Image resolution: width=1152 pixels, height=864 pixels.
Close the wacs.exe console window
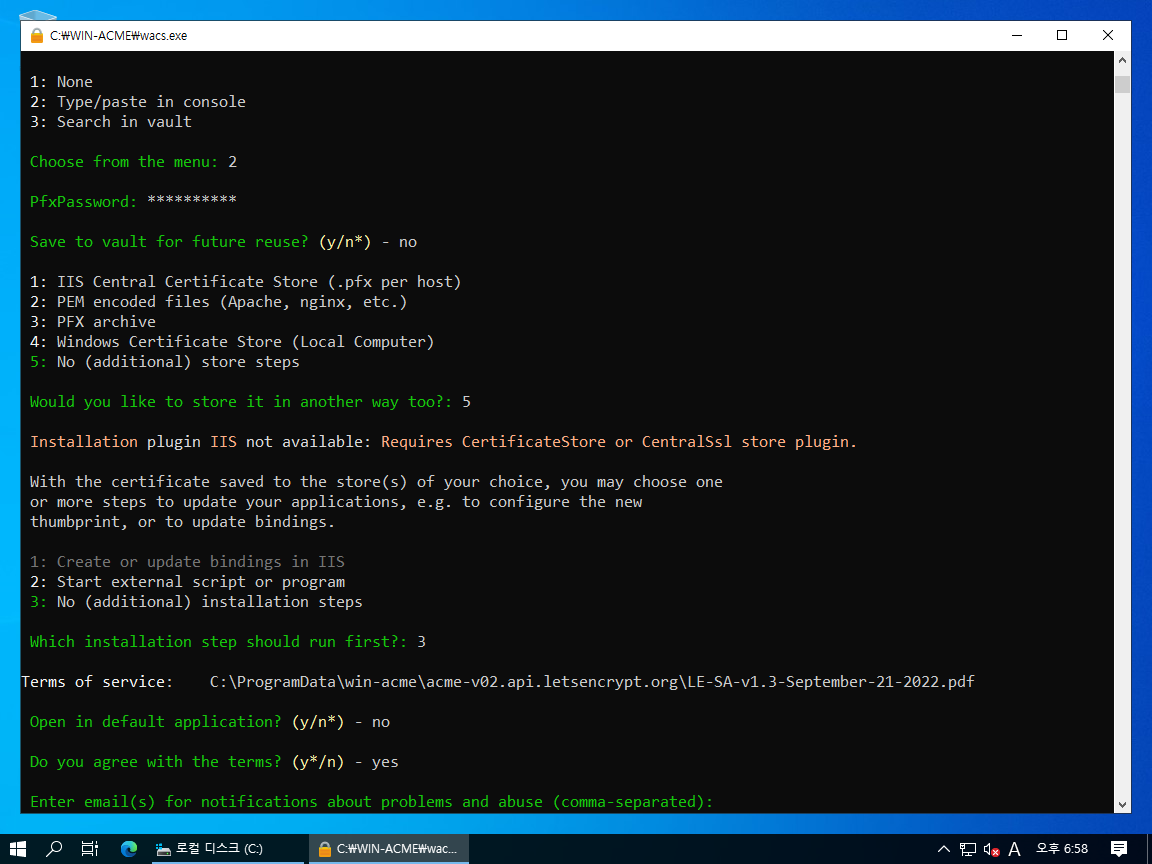[x=1108, y=35]
